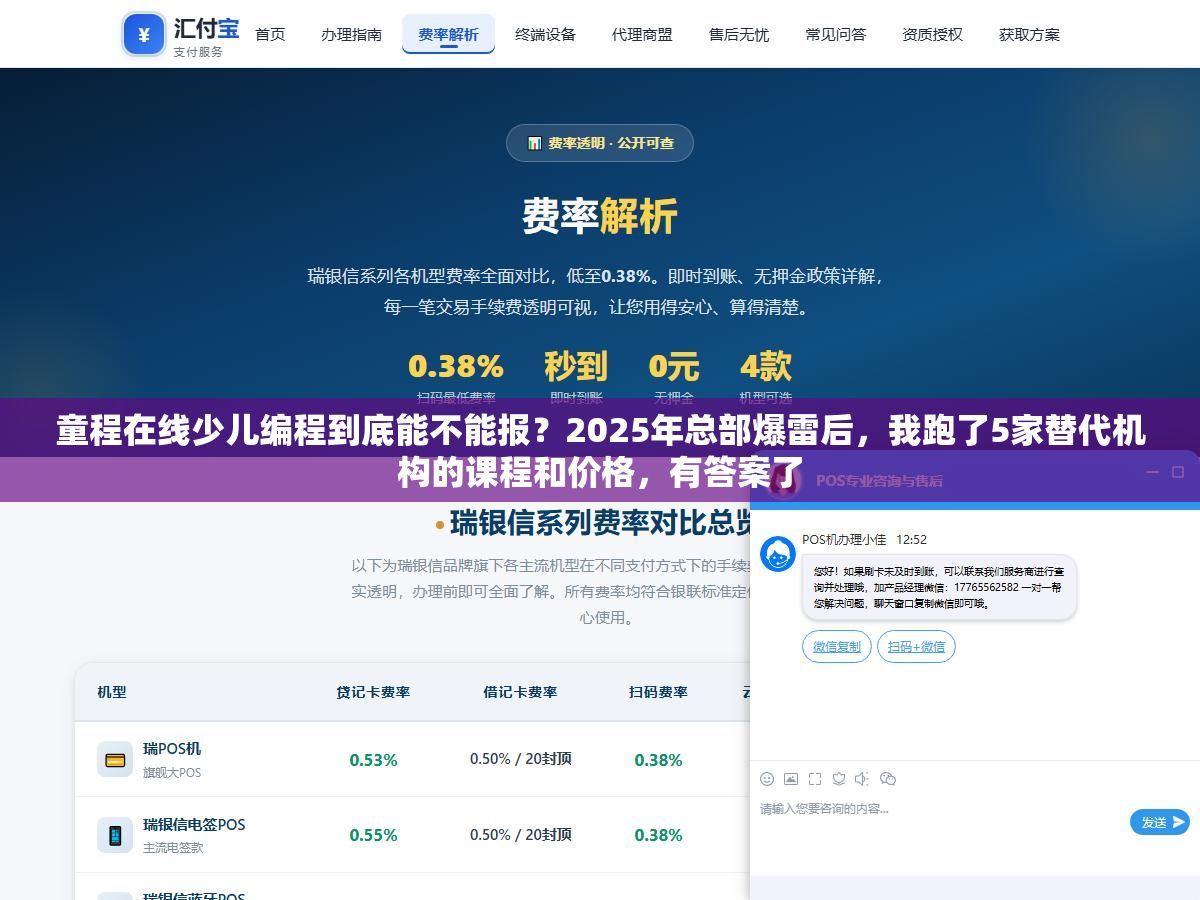This screenshot has width=1200, height=900.
Task: Click the 费率解析 hero heading
Action: click(600, 216)
